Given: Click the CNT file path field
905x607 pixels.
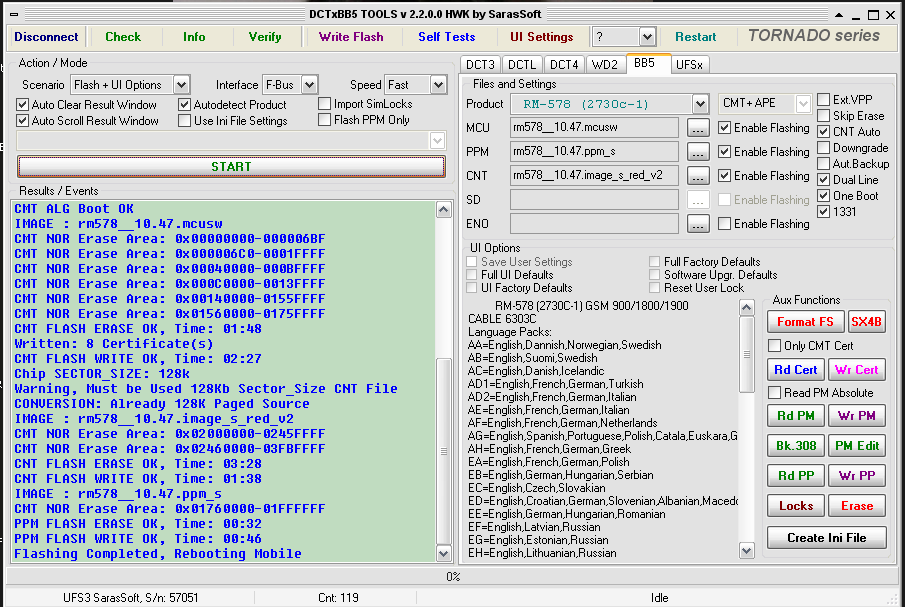Looking at the screenshot, I should (x=594, y=175).
